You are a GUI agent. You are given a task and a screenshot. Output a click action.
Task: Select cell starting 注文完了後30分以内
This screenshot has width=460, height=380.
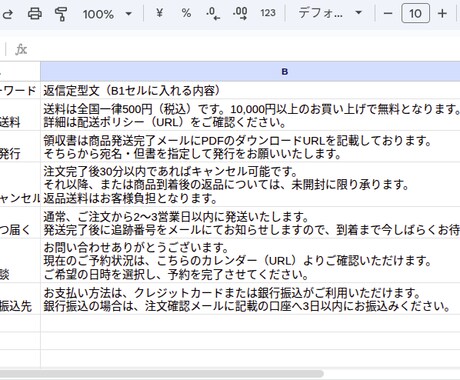coord(250,184)
